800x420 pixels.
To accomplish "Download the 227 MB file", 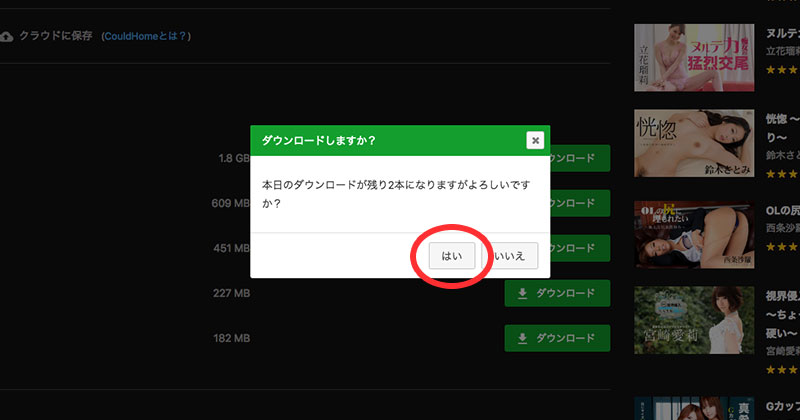I will coord(557,294).
